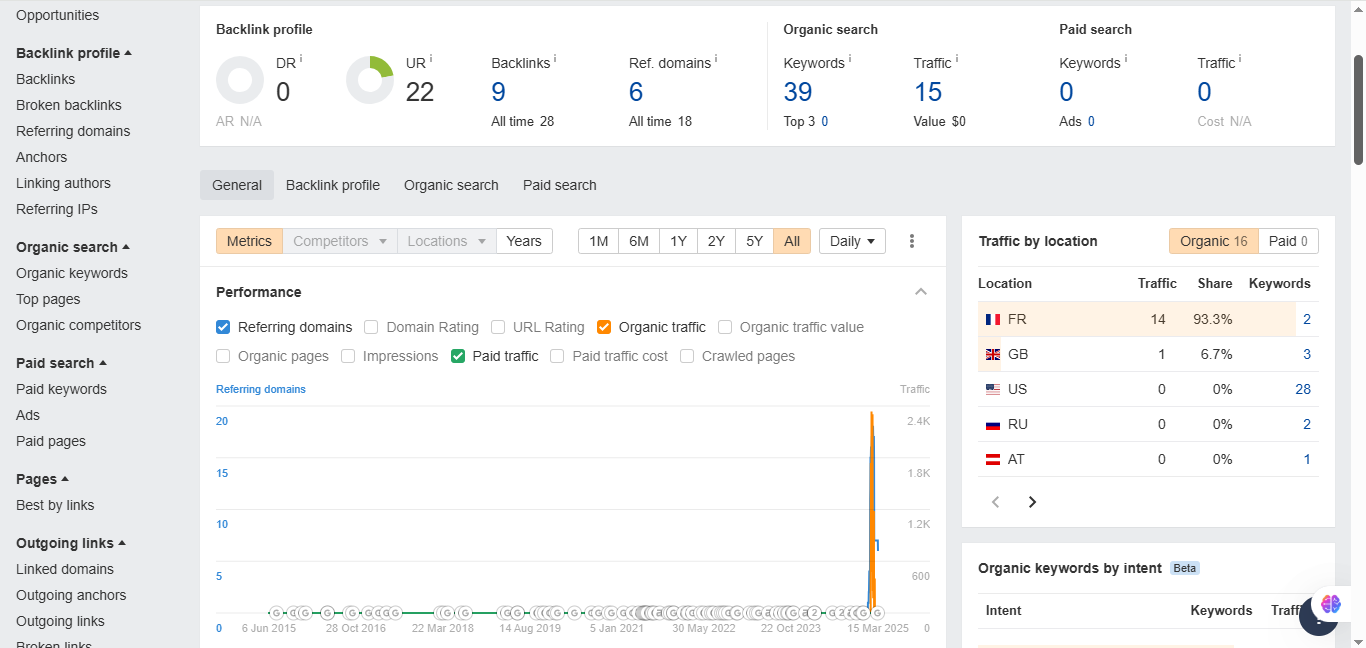Click the US flag icon
Viewport: 1366px width, 648px height.
tap(993, 390)
